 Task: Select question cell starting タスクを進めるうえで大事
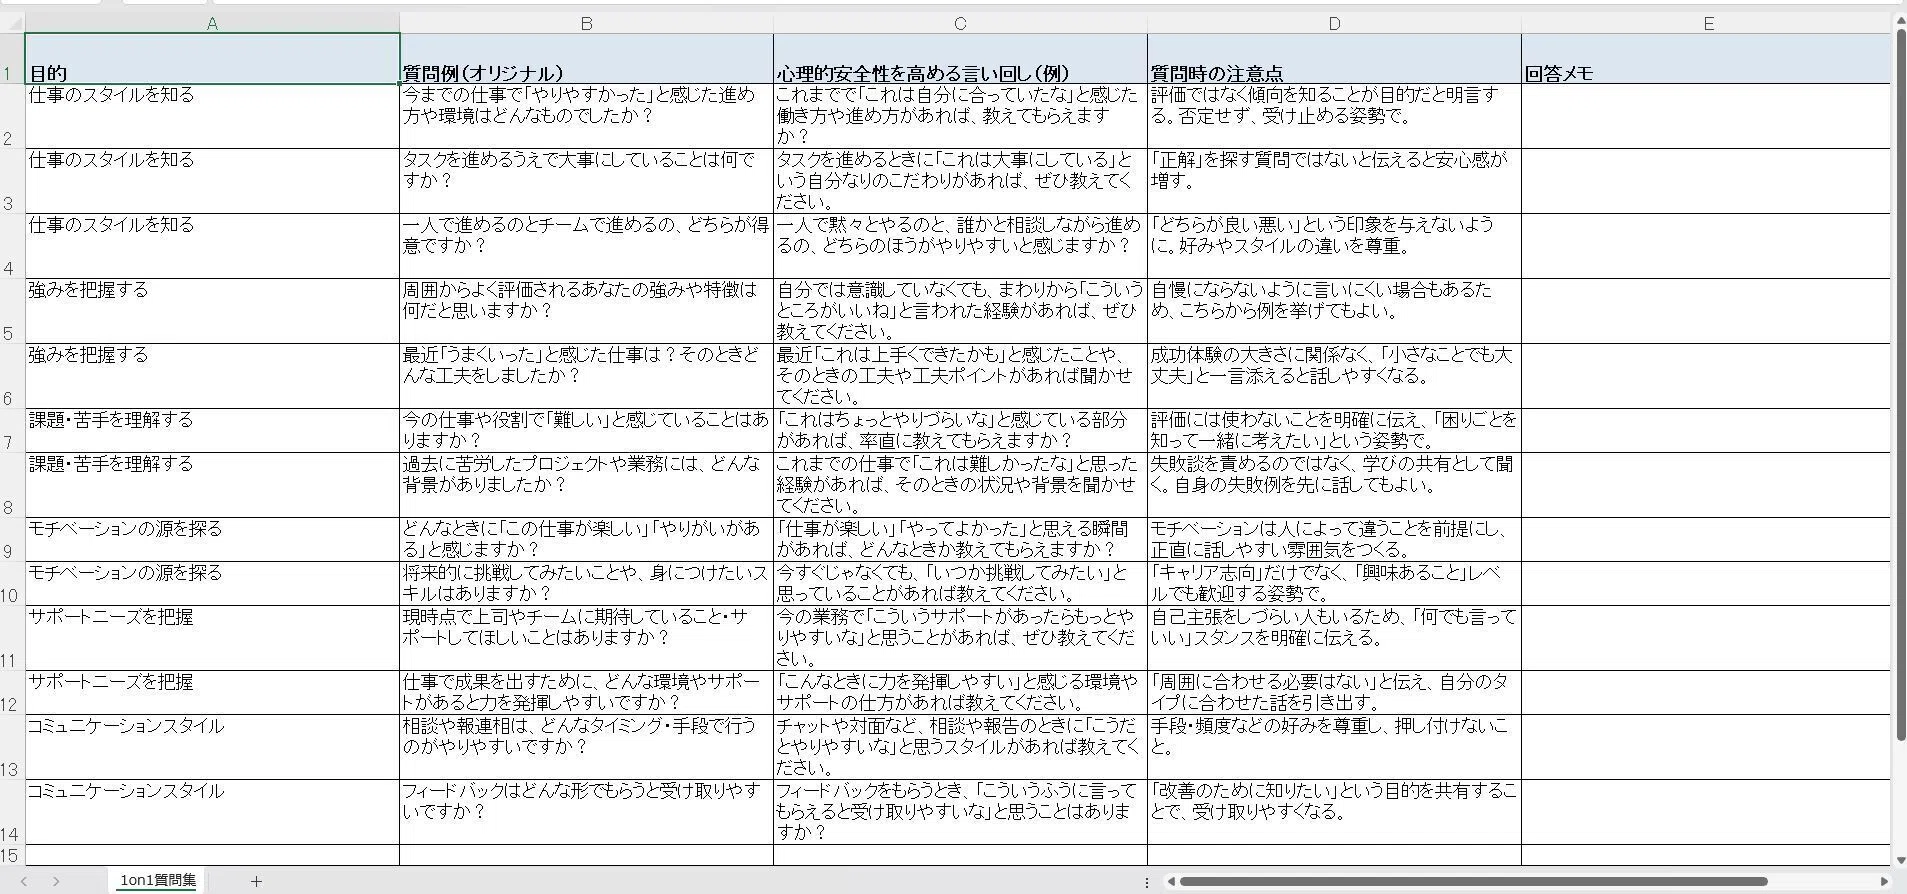tap(586, 181)
